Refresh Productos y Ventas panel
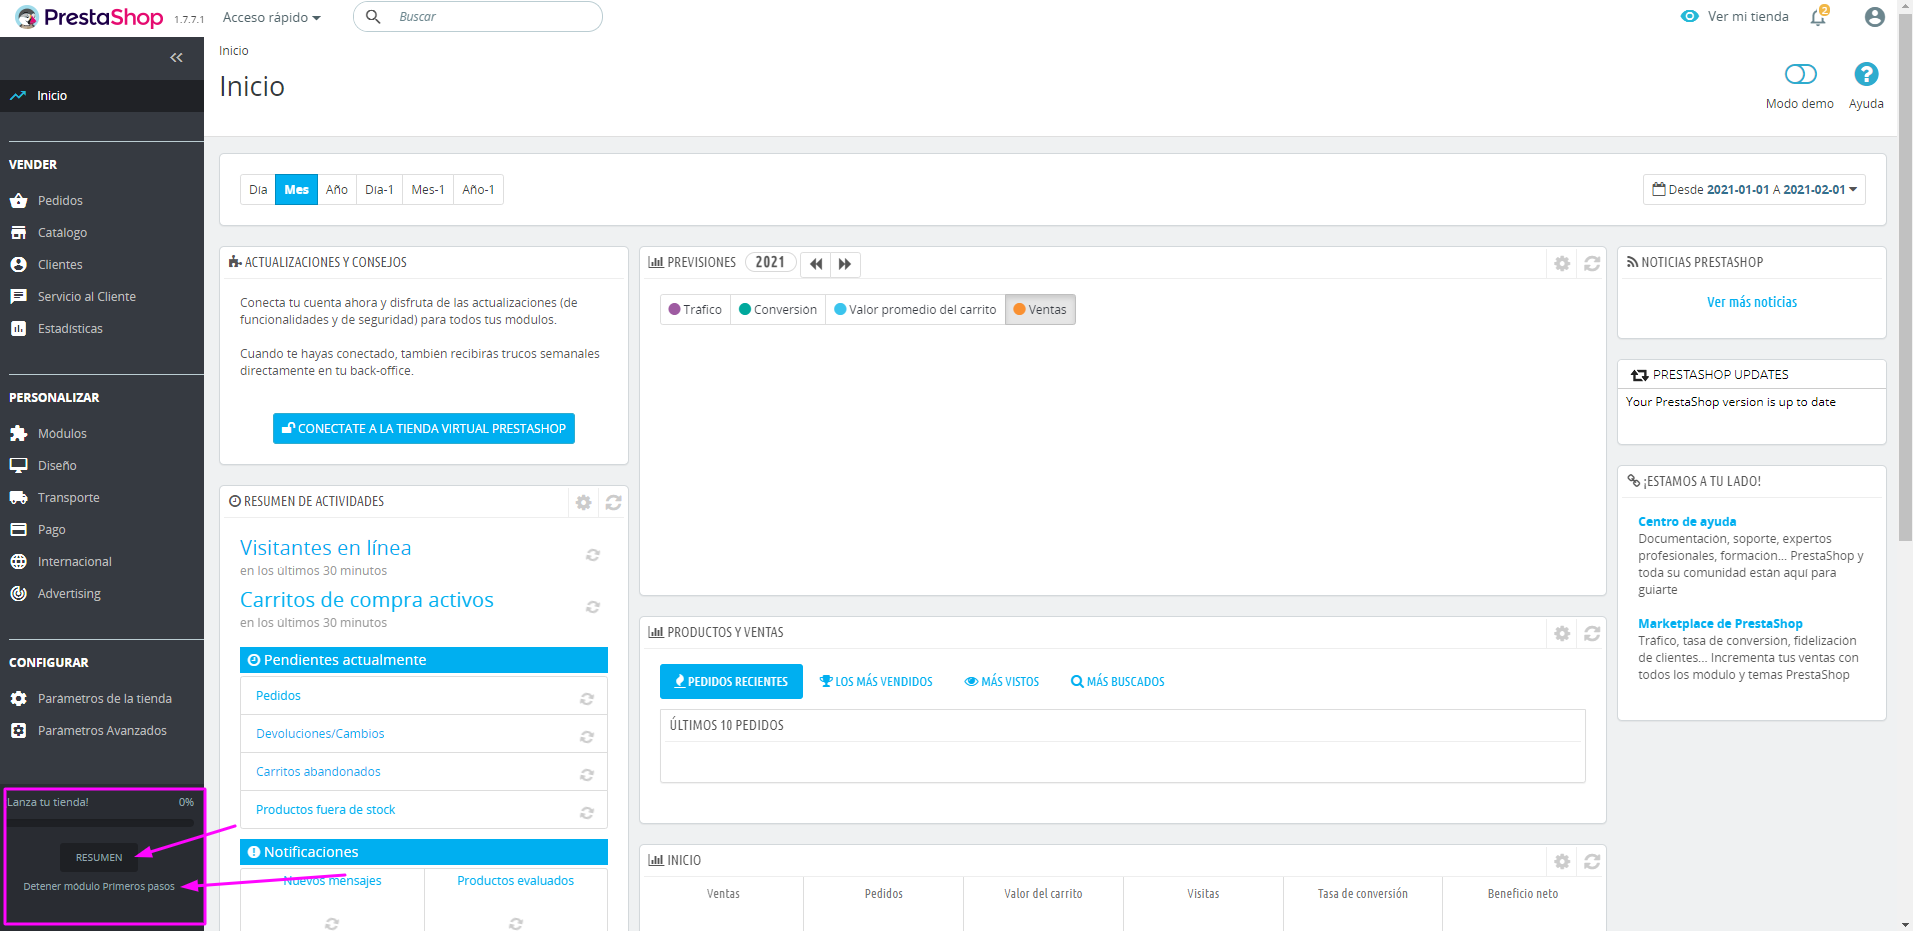Image resolution: width=1913 pixels, height=931 pixels. coord(1592,634)
